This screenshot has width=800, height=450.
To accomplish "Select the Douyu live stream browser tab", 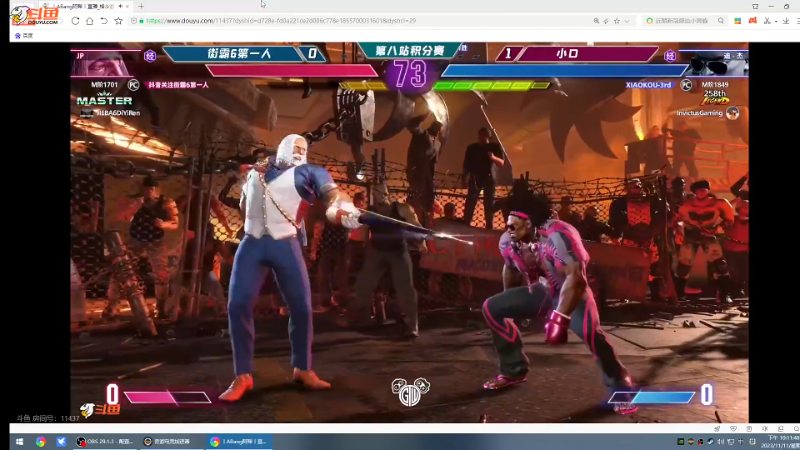I will point(85,6).
